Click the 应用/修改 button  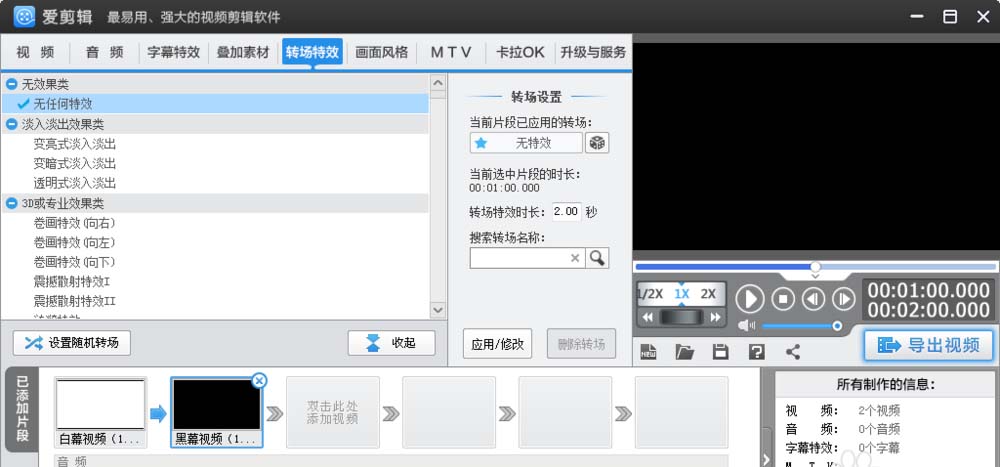point(497,344)
